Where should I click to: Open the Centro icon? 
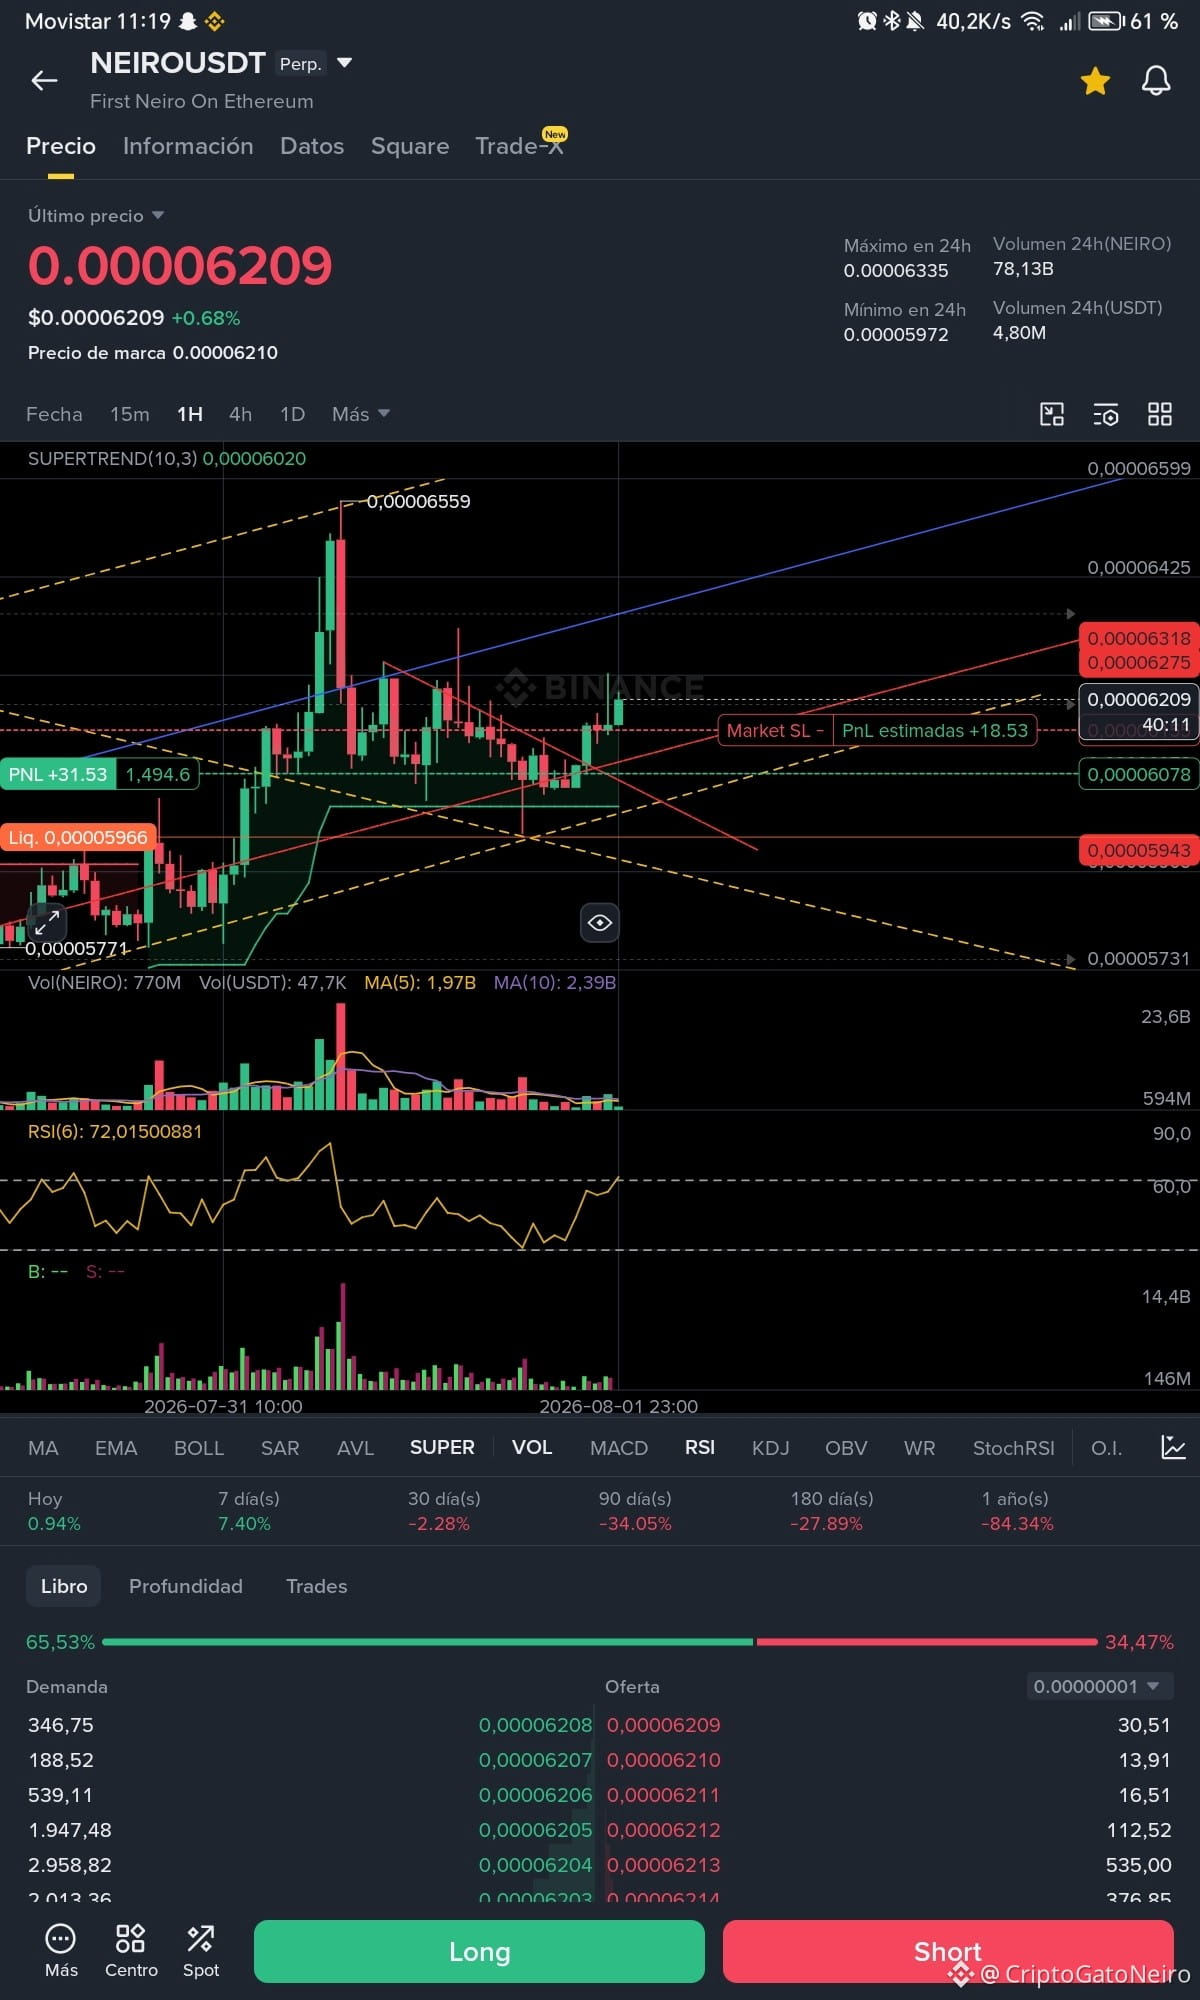[131, 1951]
